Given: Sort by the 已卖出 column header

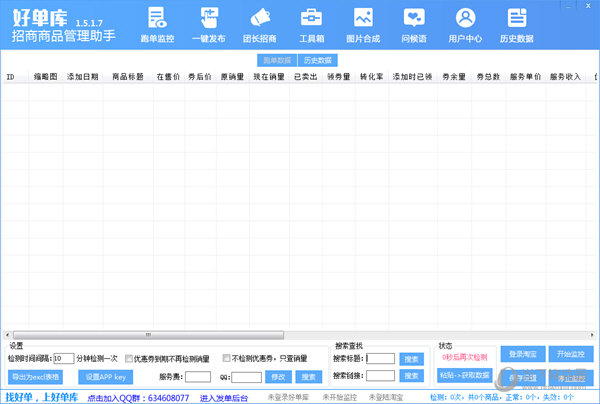Looking at the screenshot, I should [305, 77].
